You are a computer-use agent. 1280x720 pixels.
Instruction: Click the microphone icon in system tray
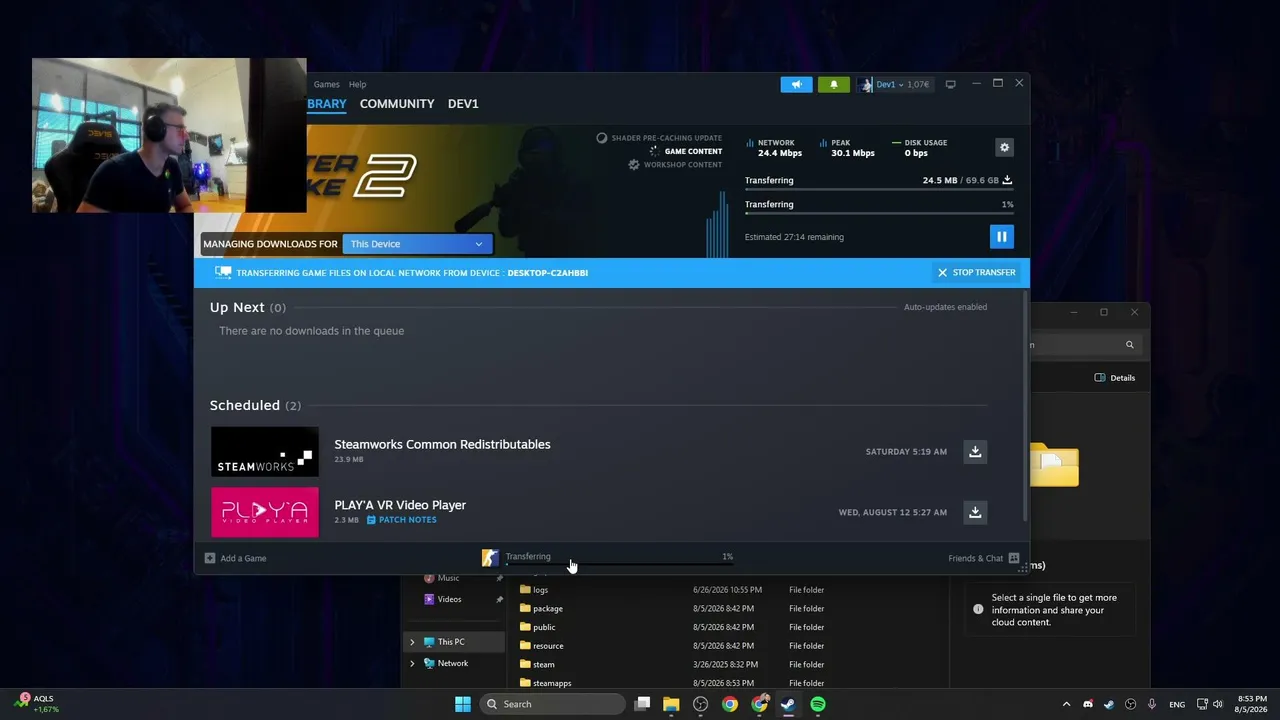coord(1152,704)
